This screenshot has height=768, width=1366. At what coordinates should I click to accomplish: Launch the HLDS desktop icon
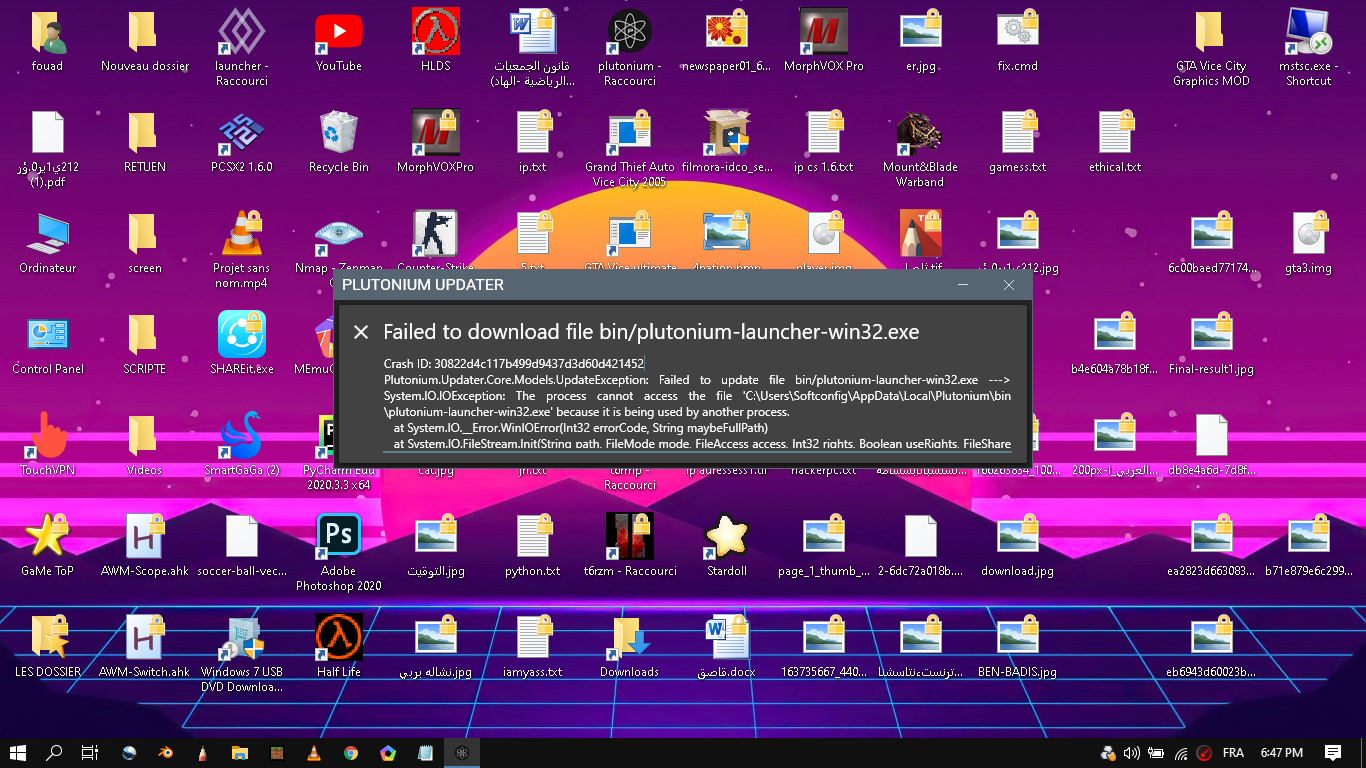tap(435, 42)
